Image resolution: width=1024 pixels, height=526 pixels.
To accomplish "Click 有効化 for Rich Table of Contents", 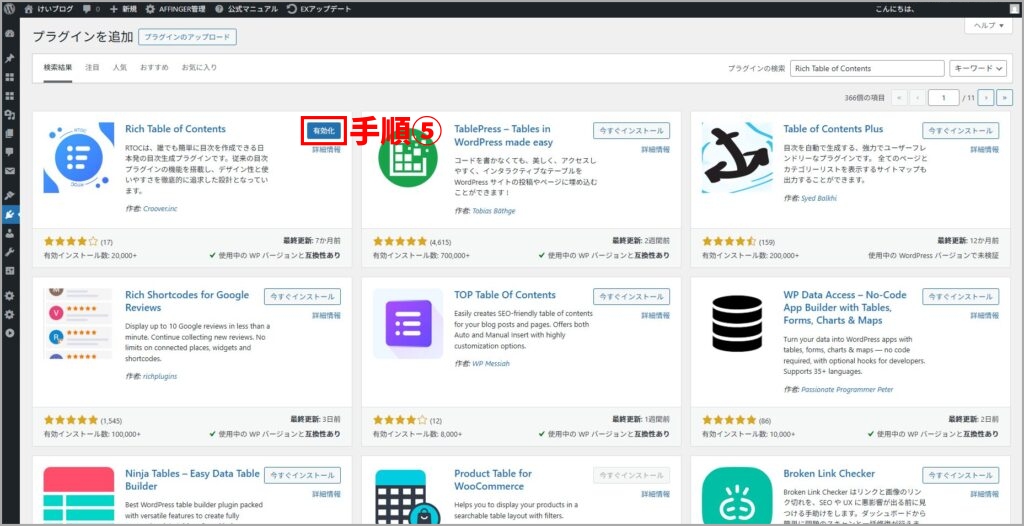I will [323, 130].
